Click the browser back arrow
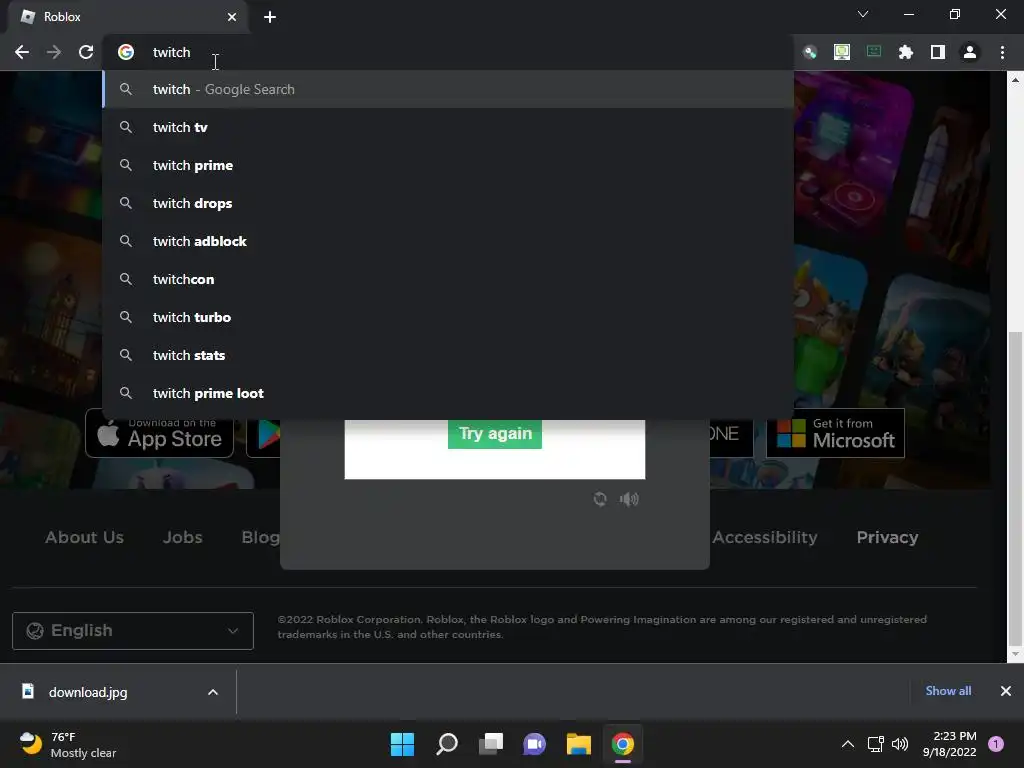 [x=22, y=52]
